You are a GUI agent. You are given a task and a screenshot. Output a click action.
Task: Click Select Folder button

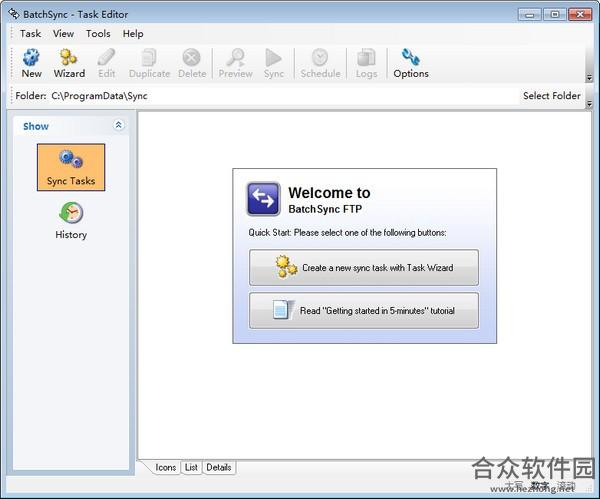coord(551,96)
